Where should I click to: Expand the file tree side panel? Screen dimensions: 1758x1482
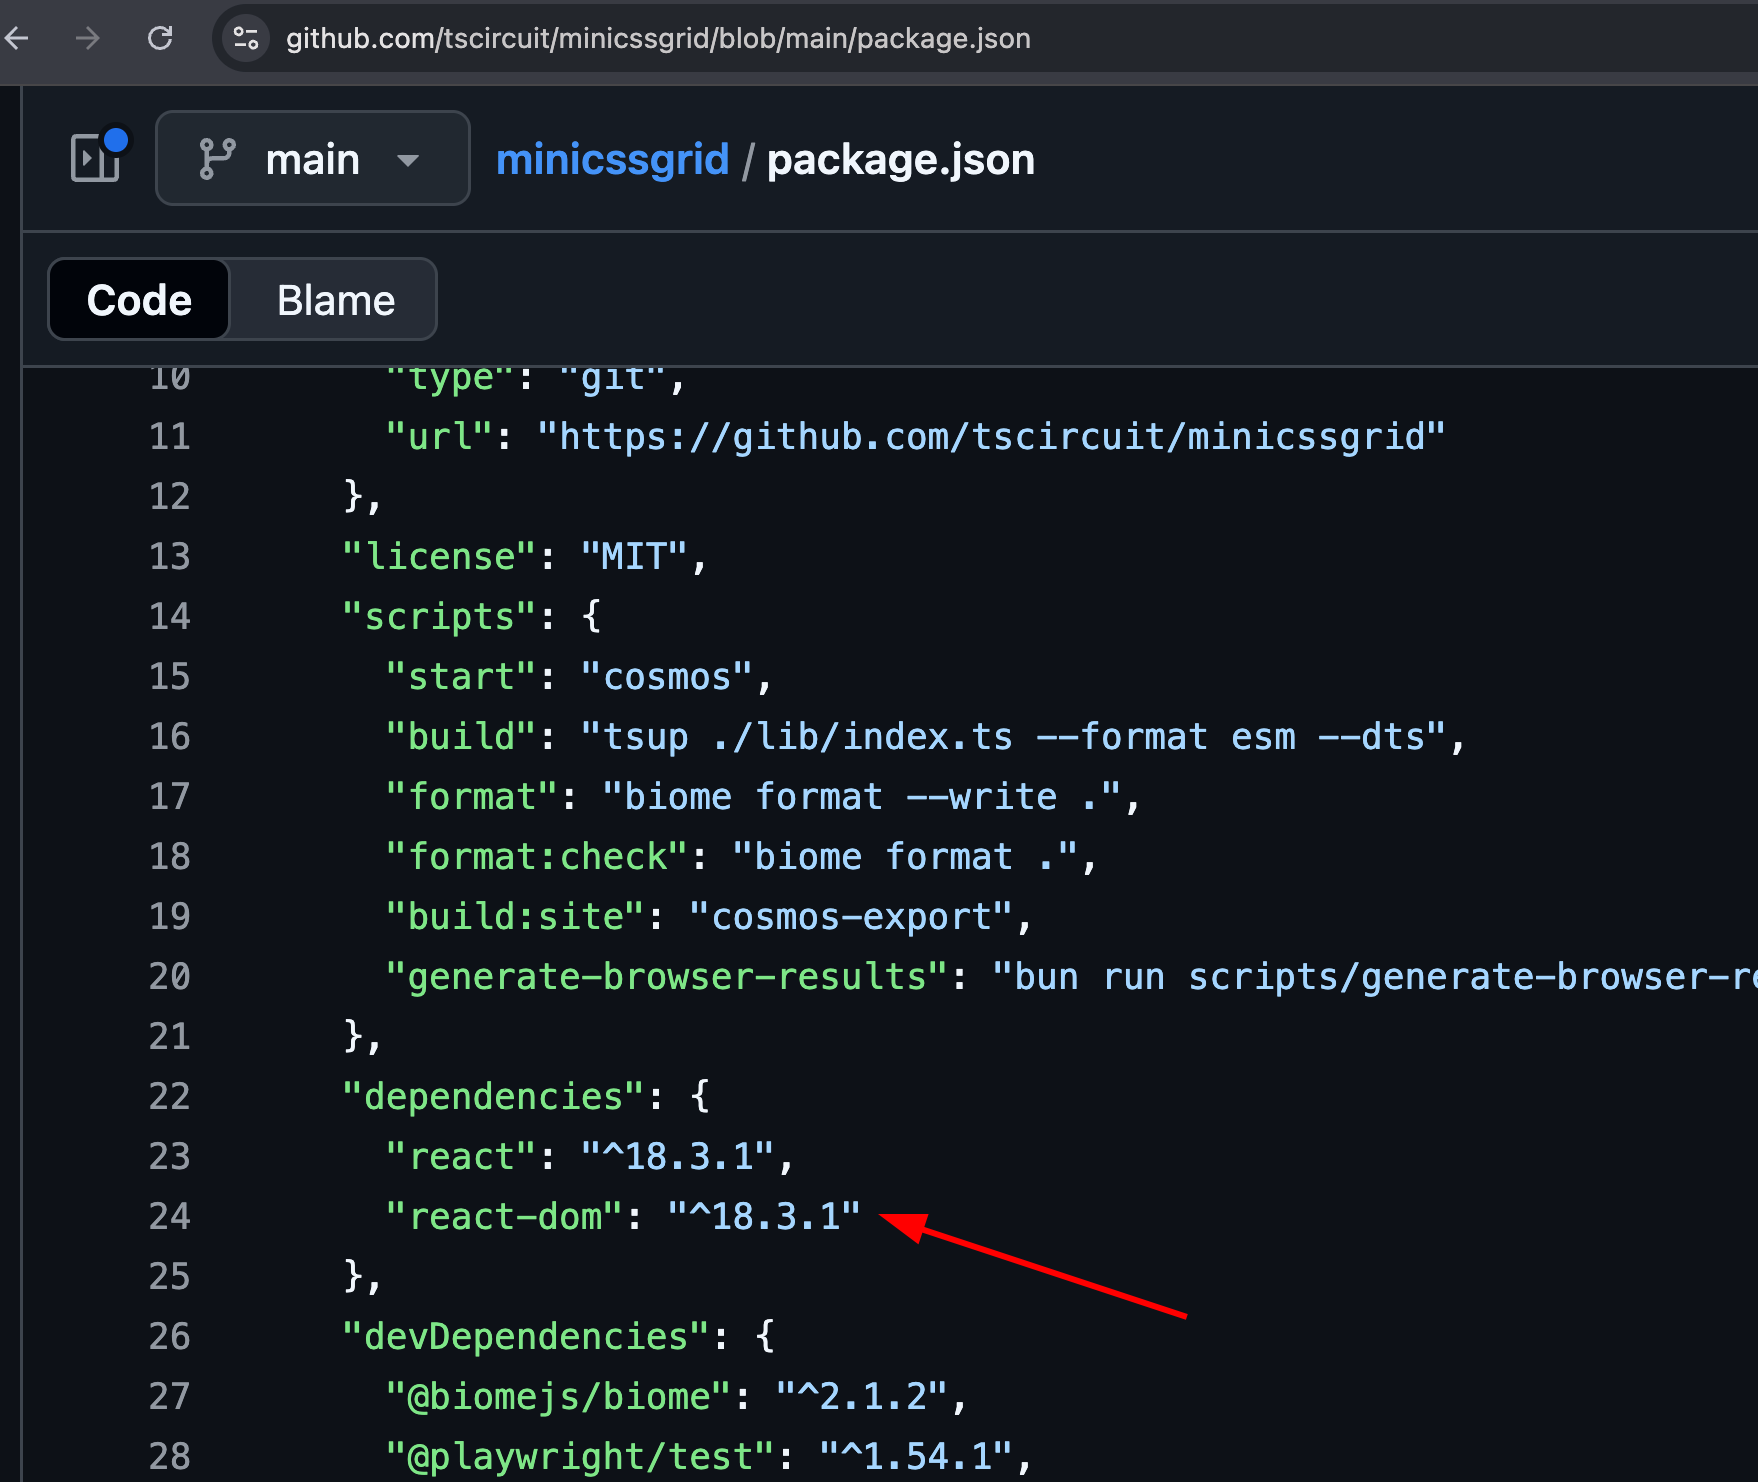tap(97, 158)
